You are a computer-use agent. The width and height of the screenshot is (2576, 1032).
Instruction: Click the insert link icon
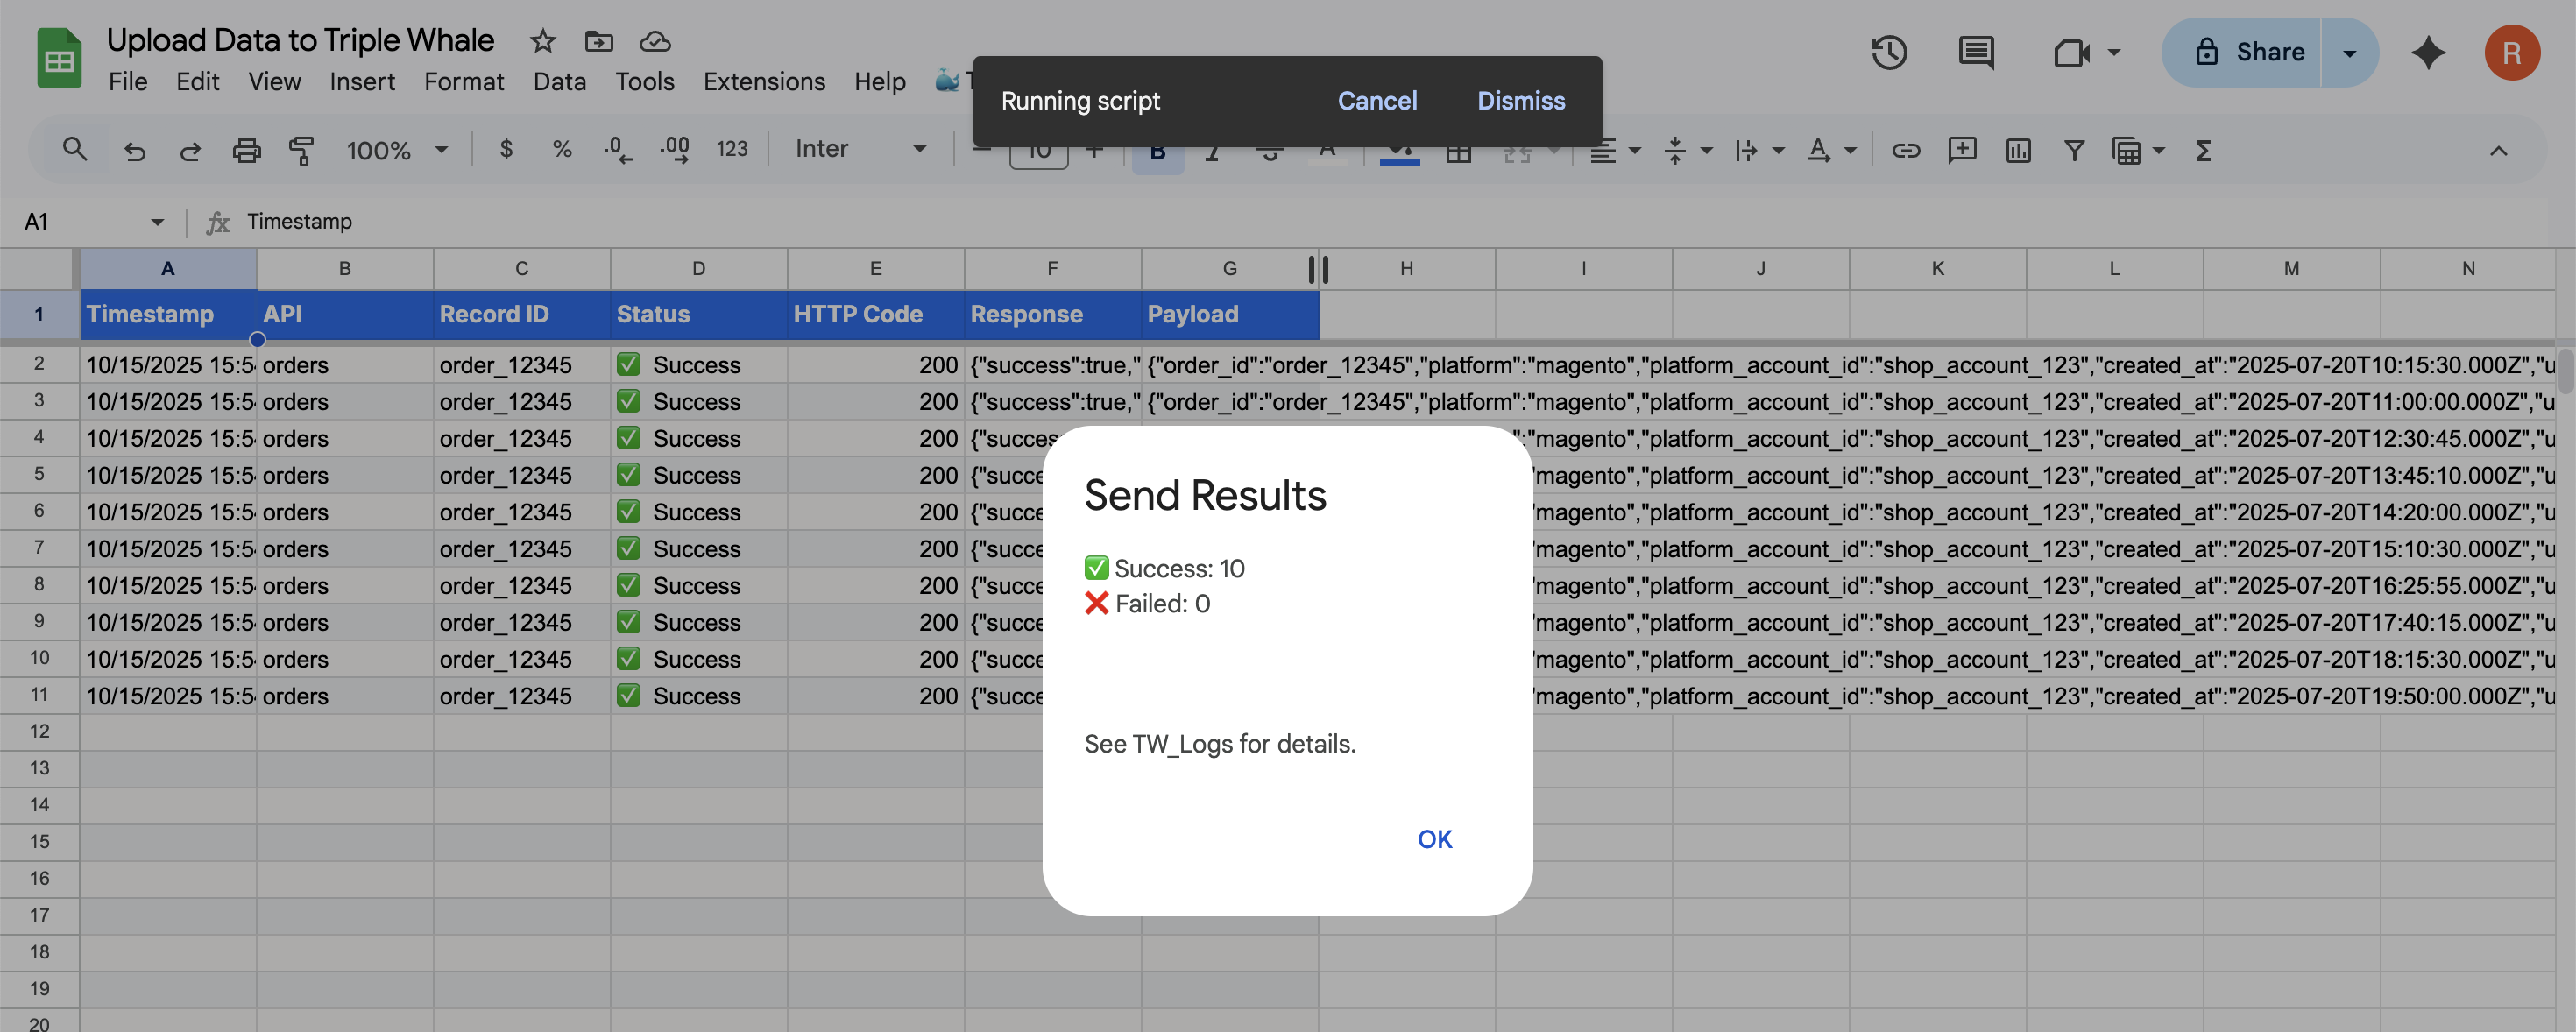point(1905,150)
